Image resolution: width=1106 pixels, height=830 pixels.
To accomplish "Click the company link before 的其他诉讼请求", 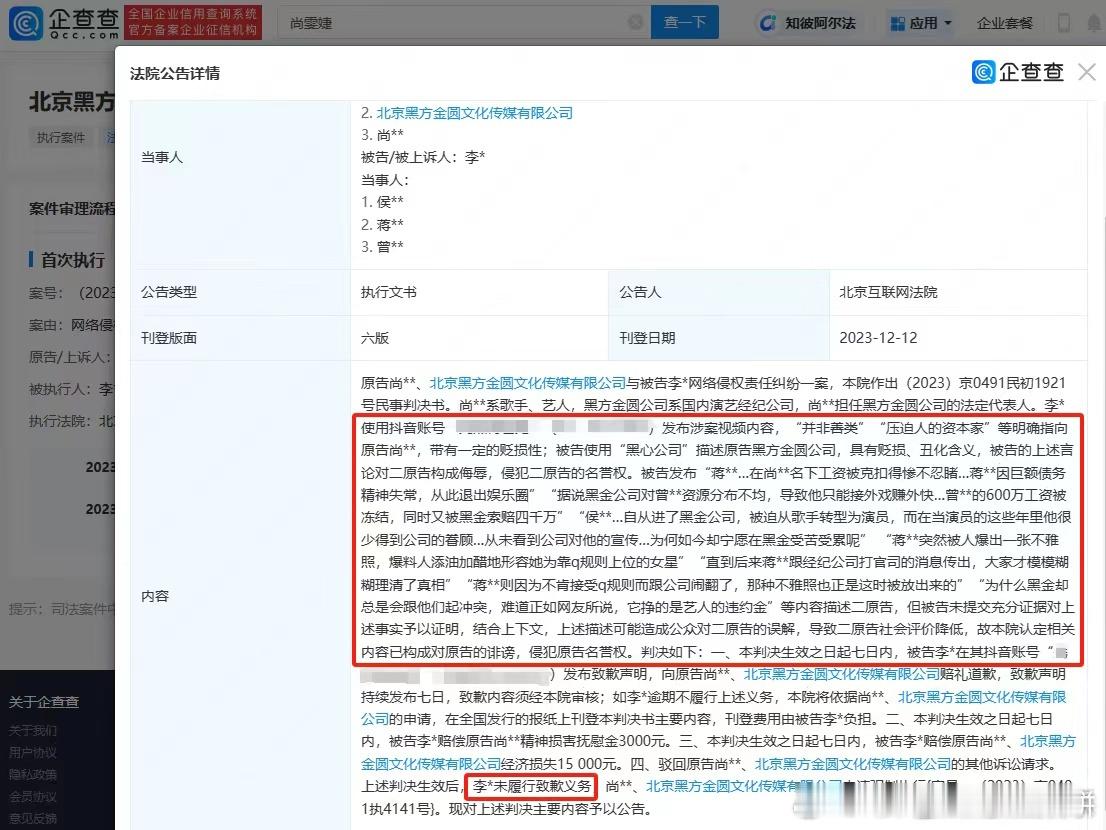I will (853, 764).
